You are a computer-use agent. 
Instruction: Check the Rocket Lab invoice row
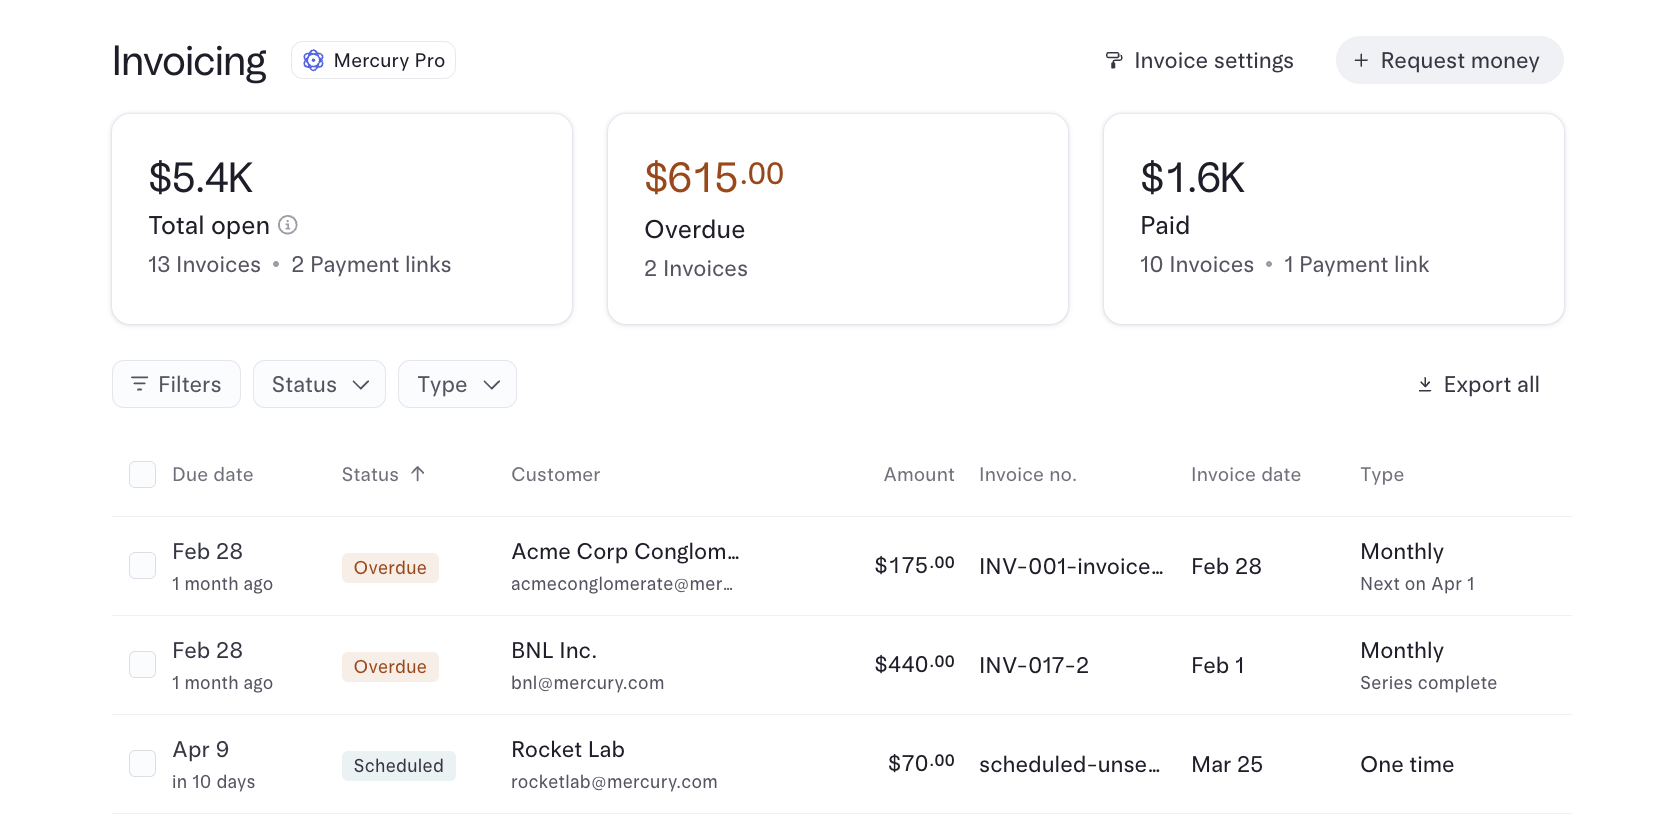143,764
